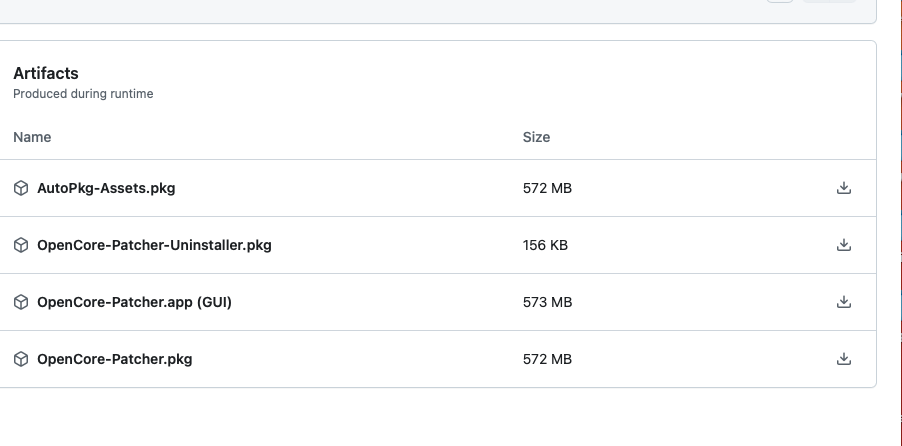Click the Size column header
Screen dimensions: 902x446
point(536,137)
